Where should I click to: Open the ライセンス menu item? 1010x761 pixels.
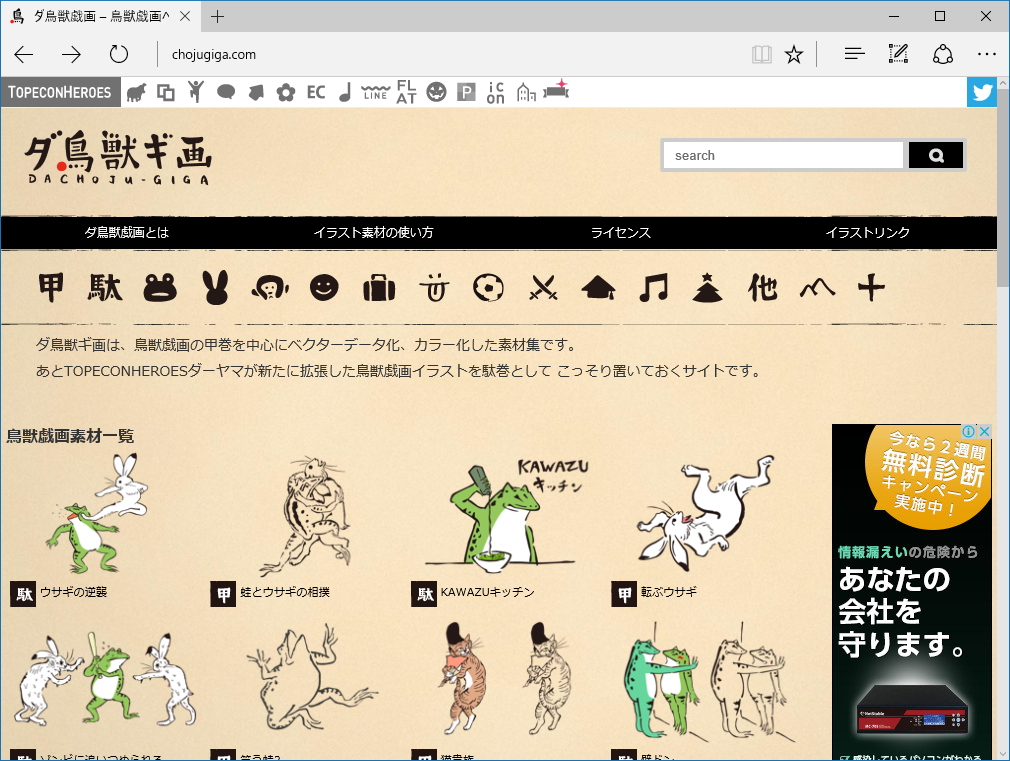point(621,231)
